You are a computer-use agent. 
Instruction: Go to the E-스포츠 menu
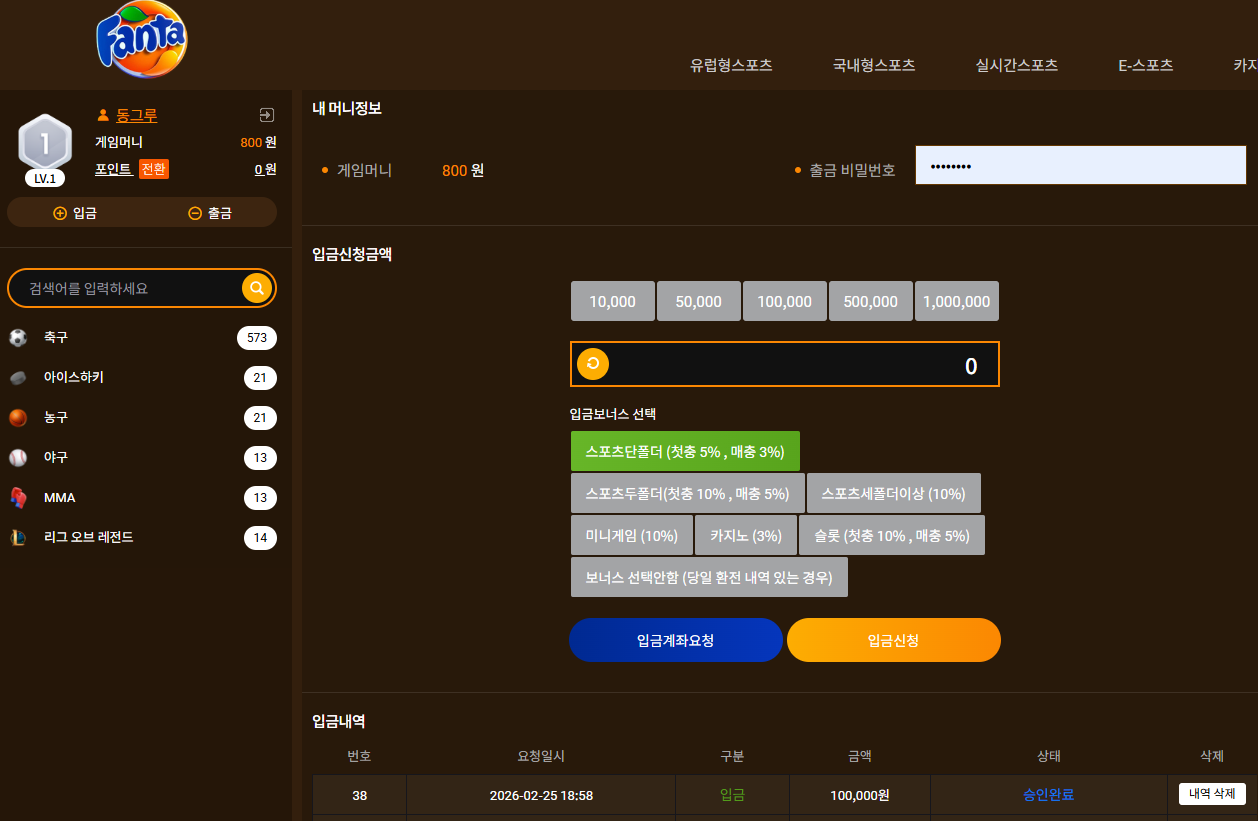1146,65
